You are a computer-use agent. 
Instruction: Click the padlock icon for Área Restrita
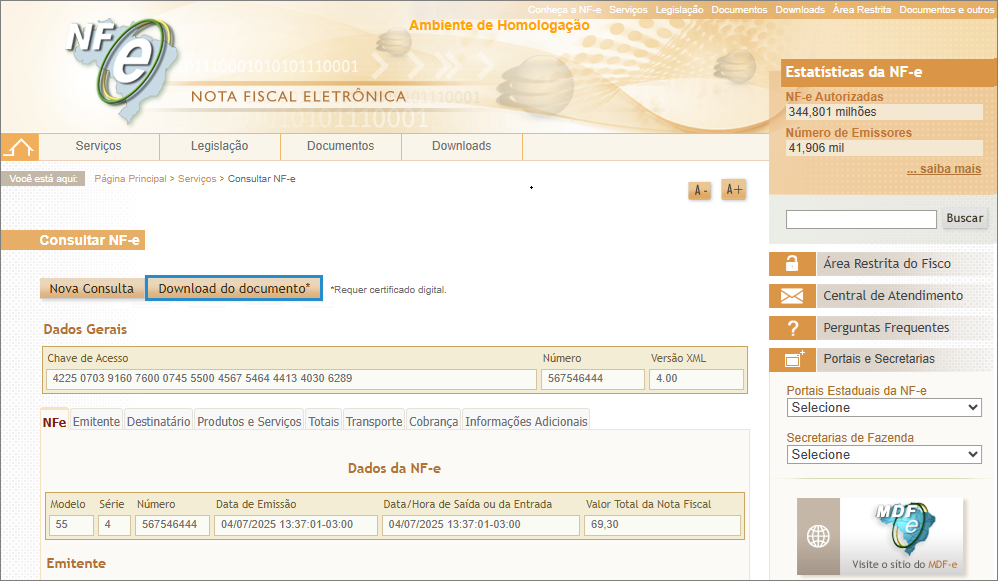click(792, 264)
